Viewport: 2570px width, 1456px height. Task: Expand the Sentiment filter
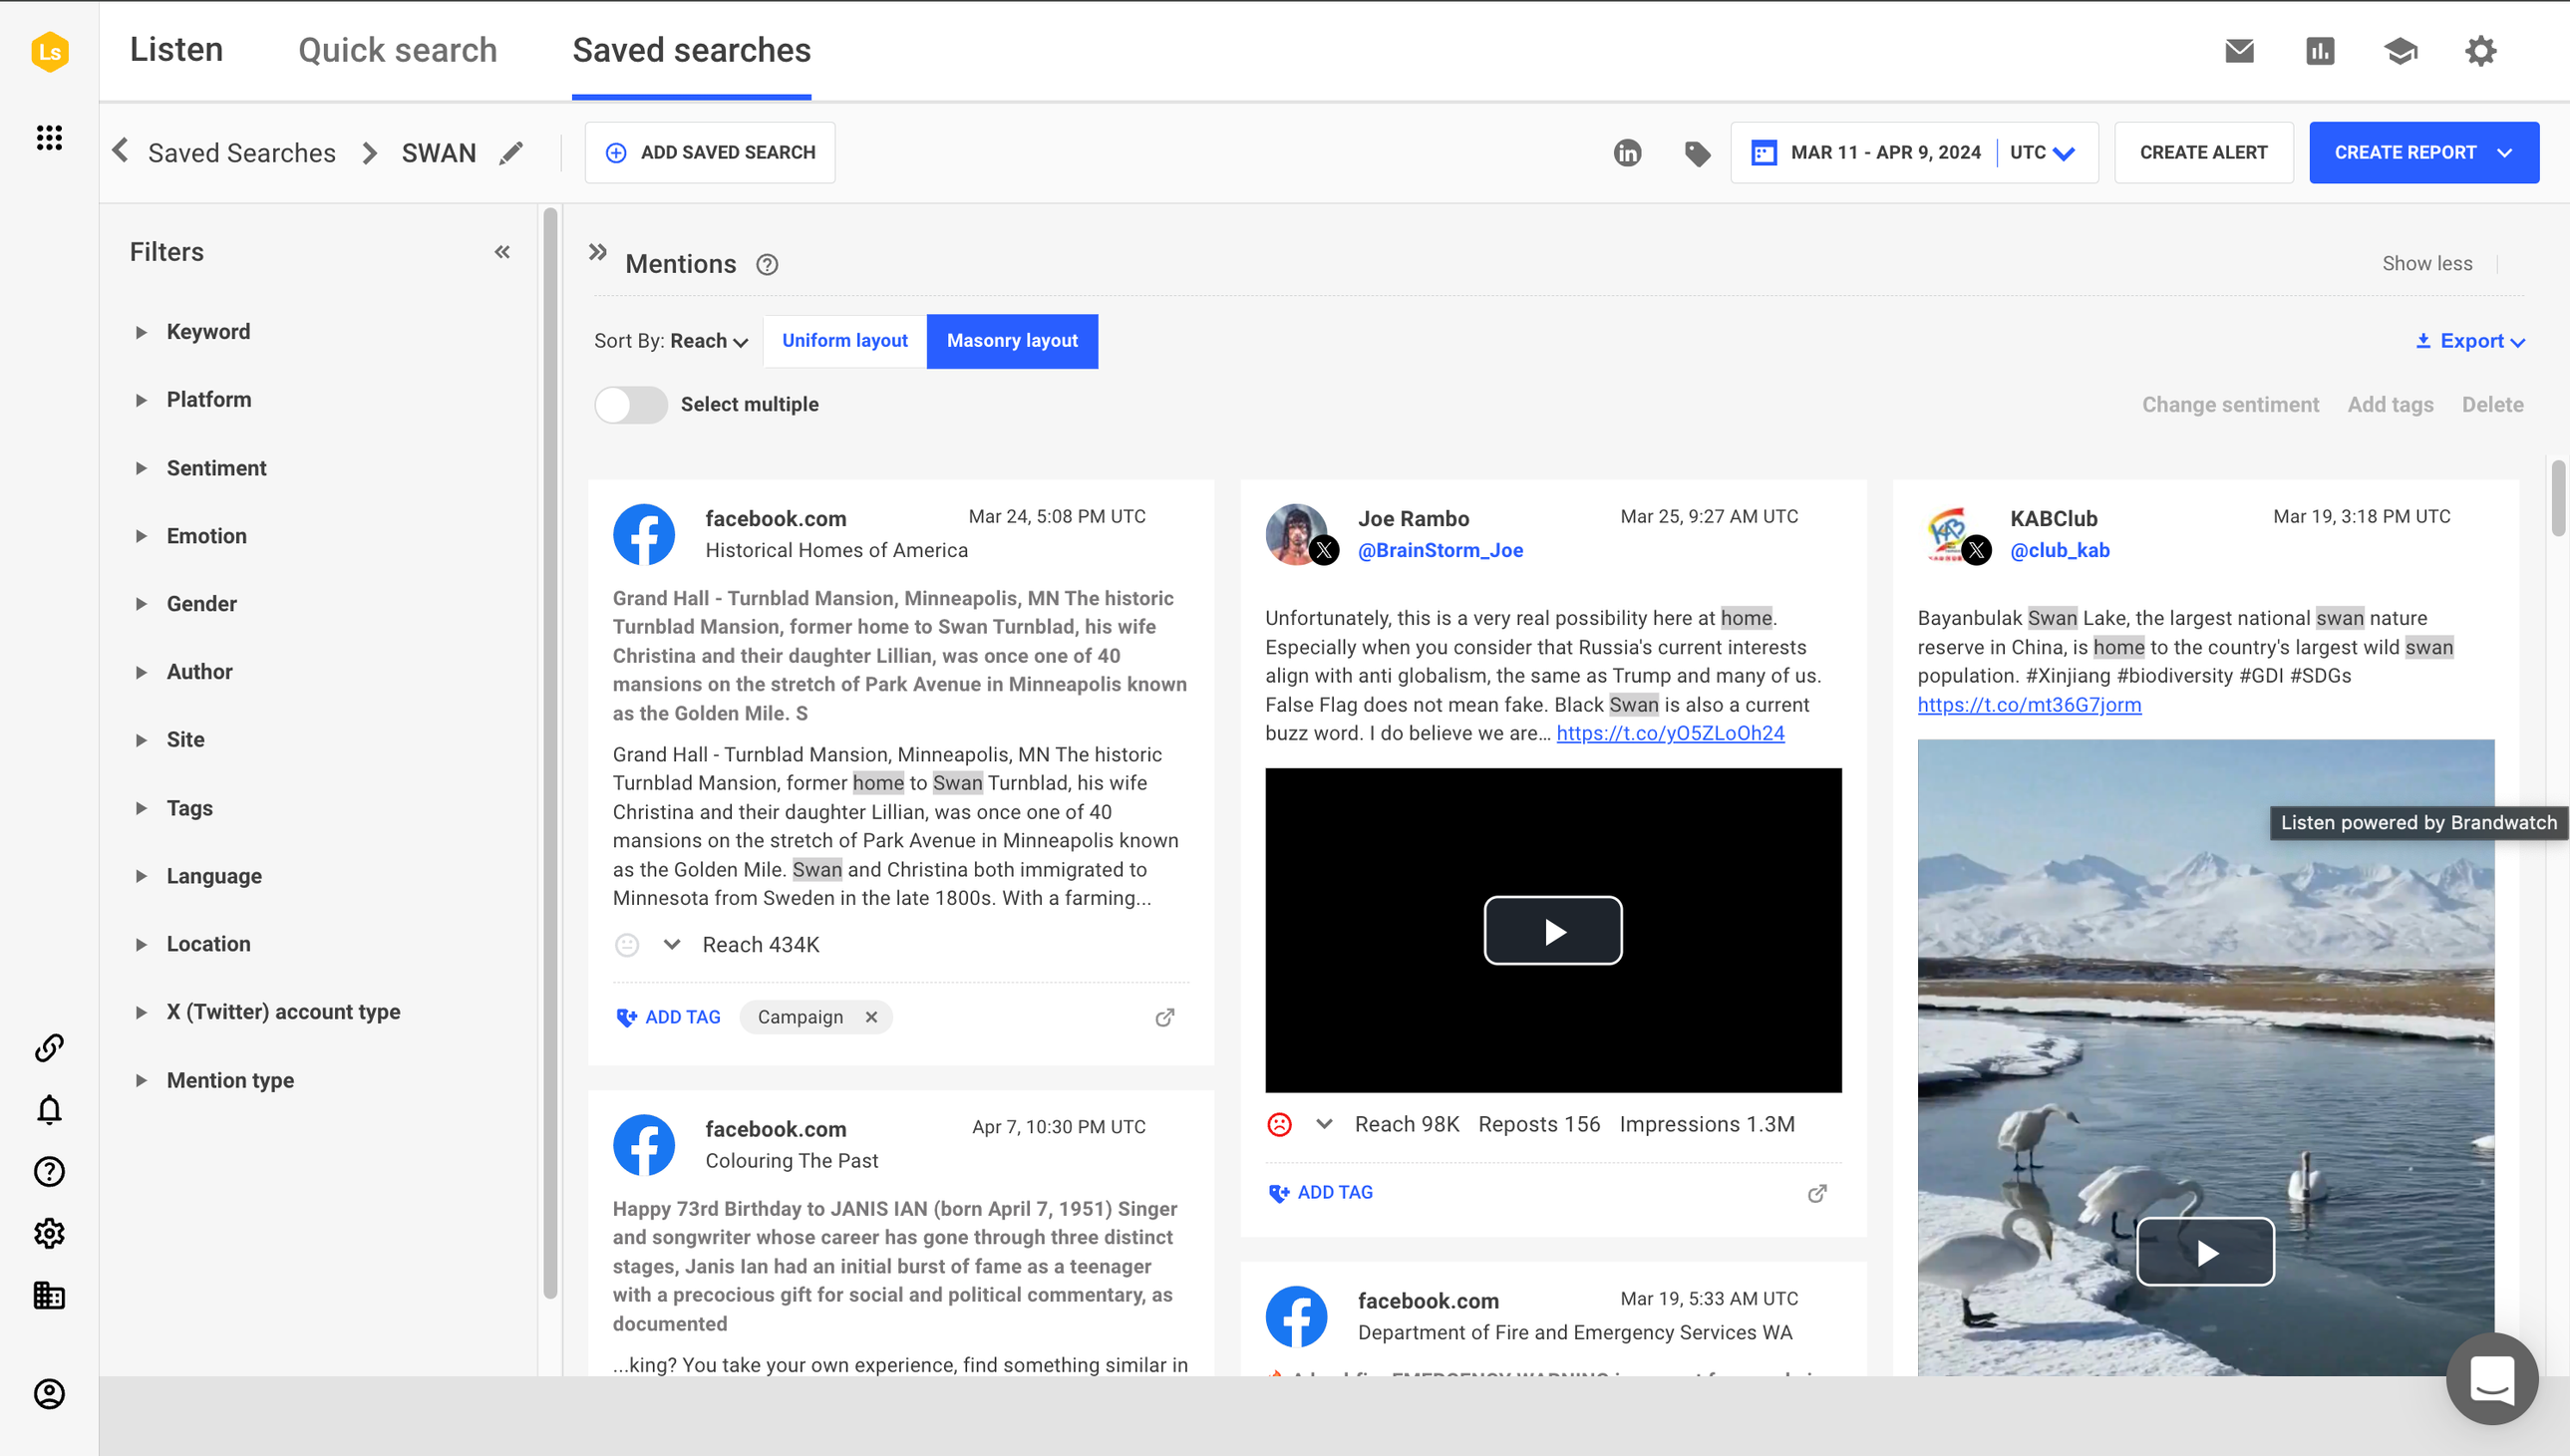click(216, 468)
